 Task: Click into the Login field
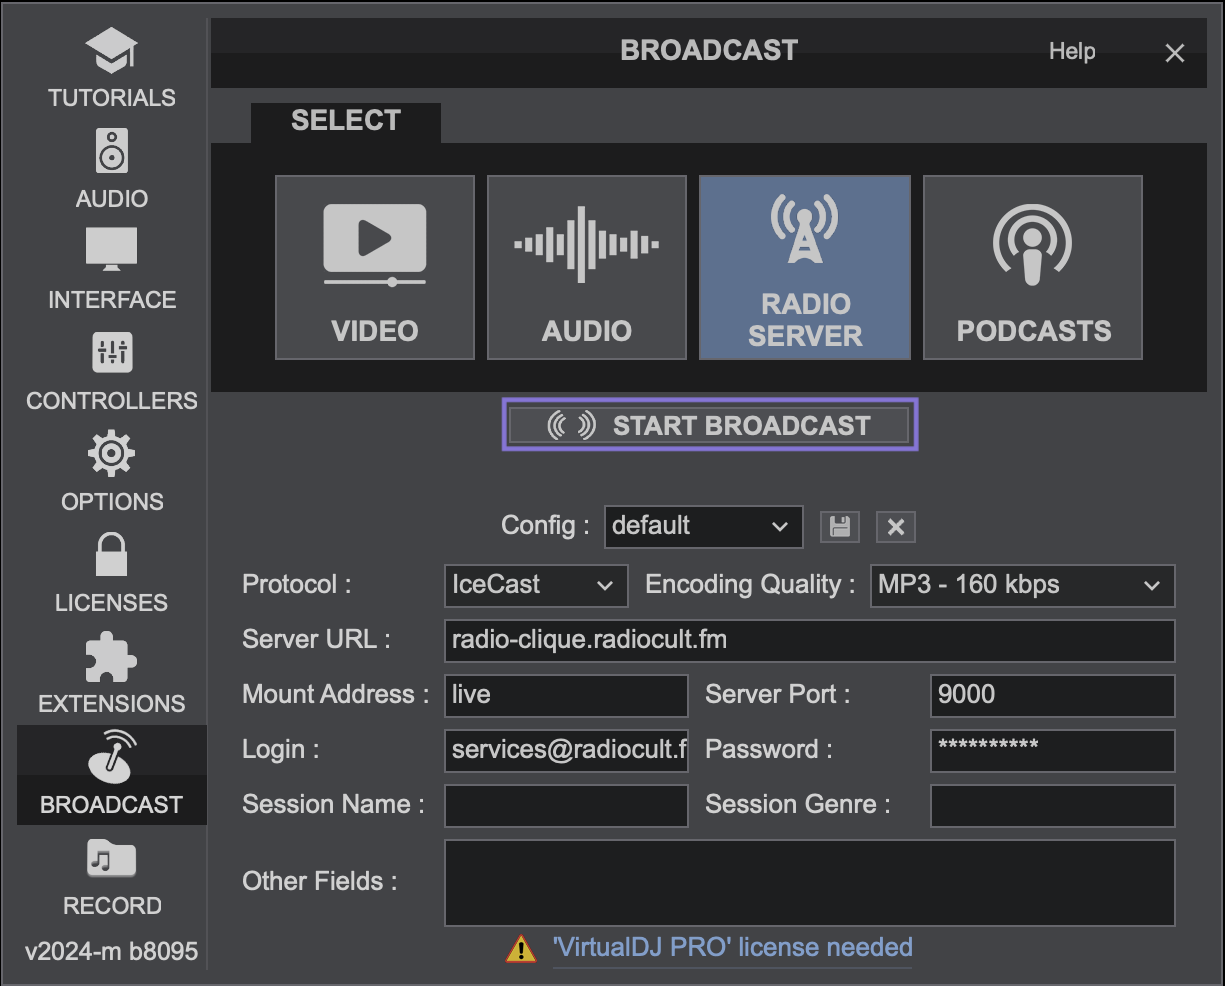(x=566, y=750)
